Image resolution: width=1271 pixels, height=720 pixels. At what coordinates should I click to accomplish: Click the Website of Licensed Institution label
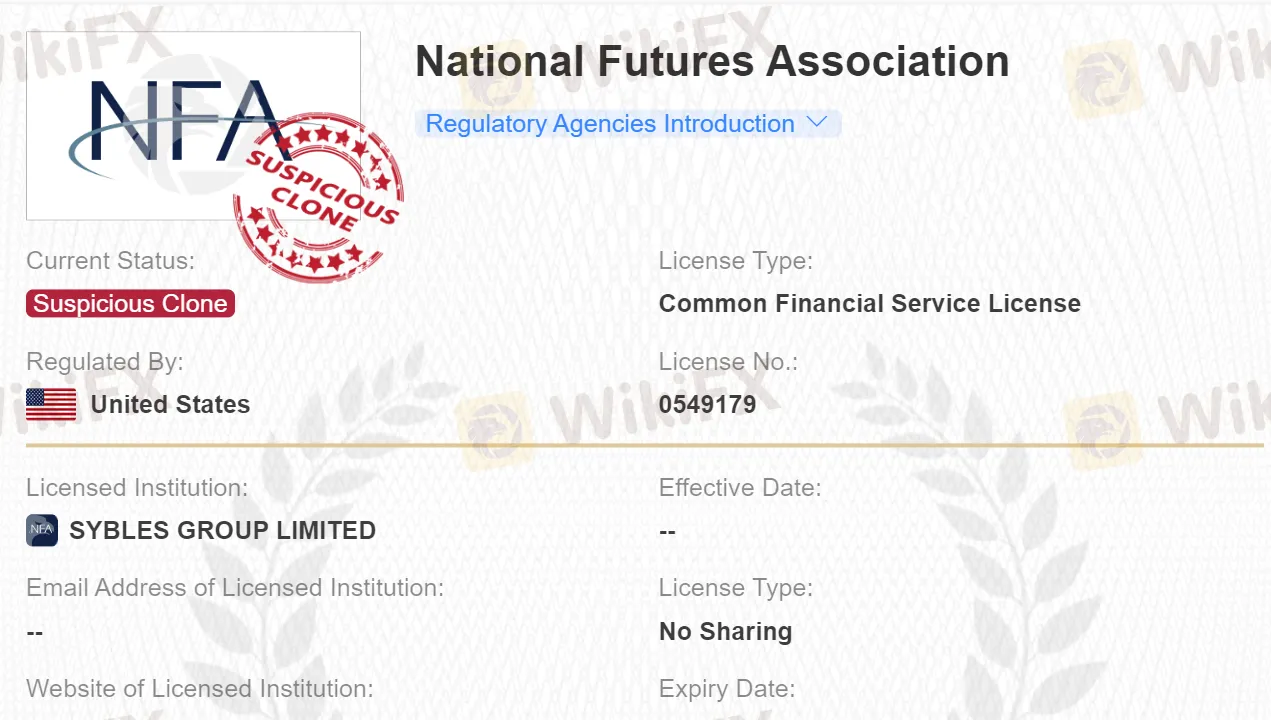coord(199,689)
